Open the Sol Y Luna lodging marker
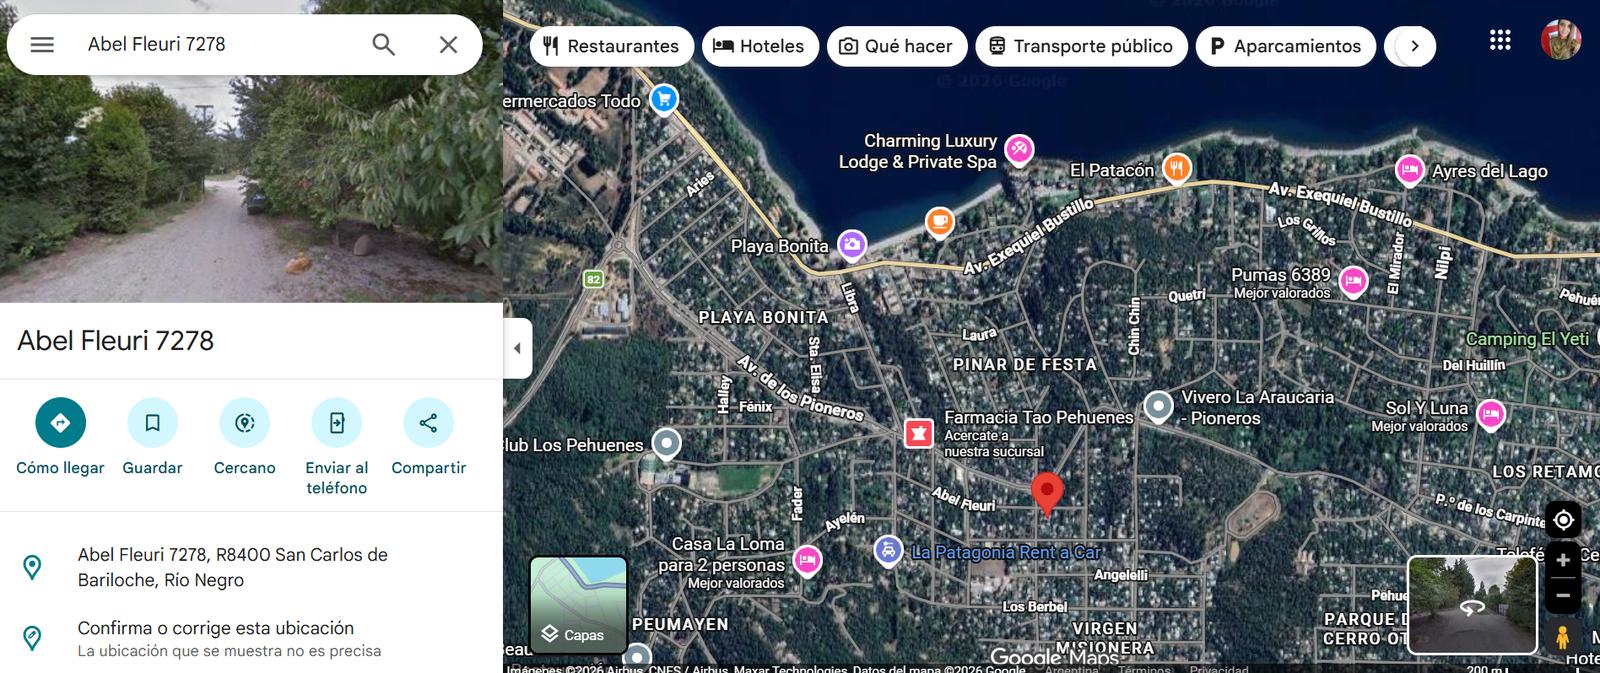1600x673 pixels. [1490, 414]
